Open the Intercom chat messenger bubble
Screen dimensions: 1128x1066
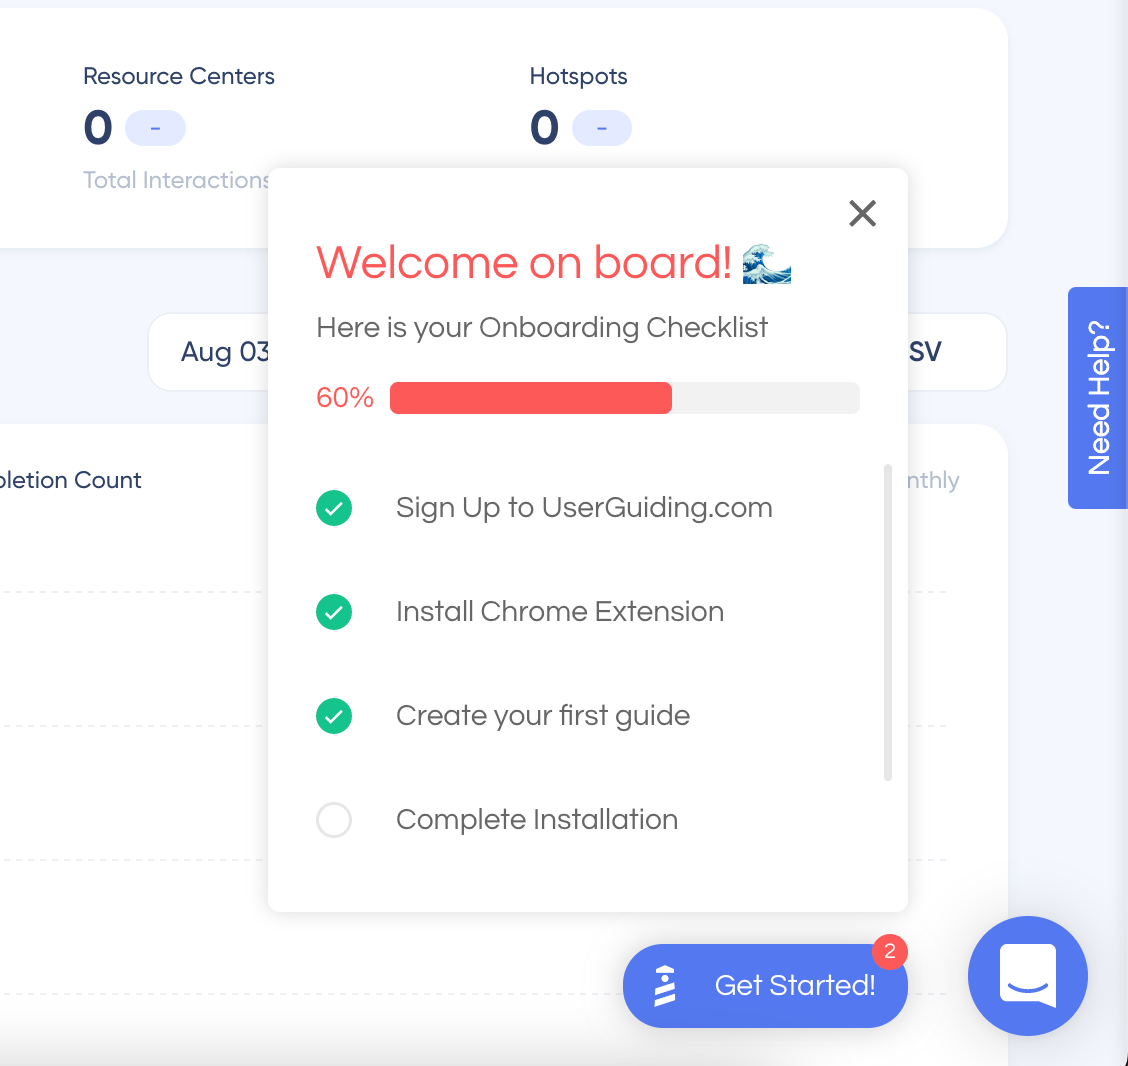click(x=1028, y=976)
